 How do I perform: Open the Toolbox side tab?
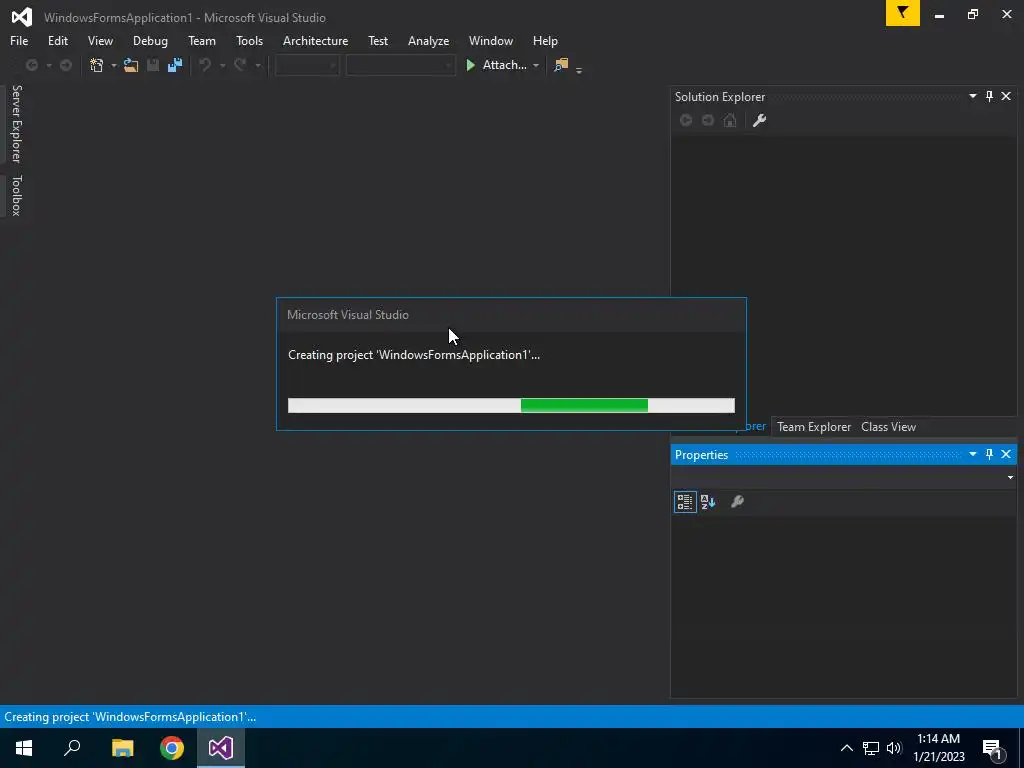[x=16, y=195]
